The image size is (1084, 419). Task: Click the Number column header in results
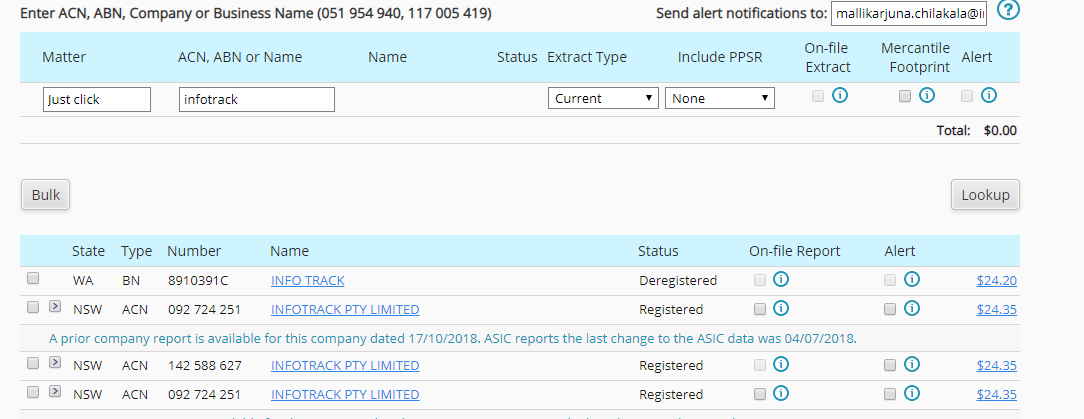point(194,251)
